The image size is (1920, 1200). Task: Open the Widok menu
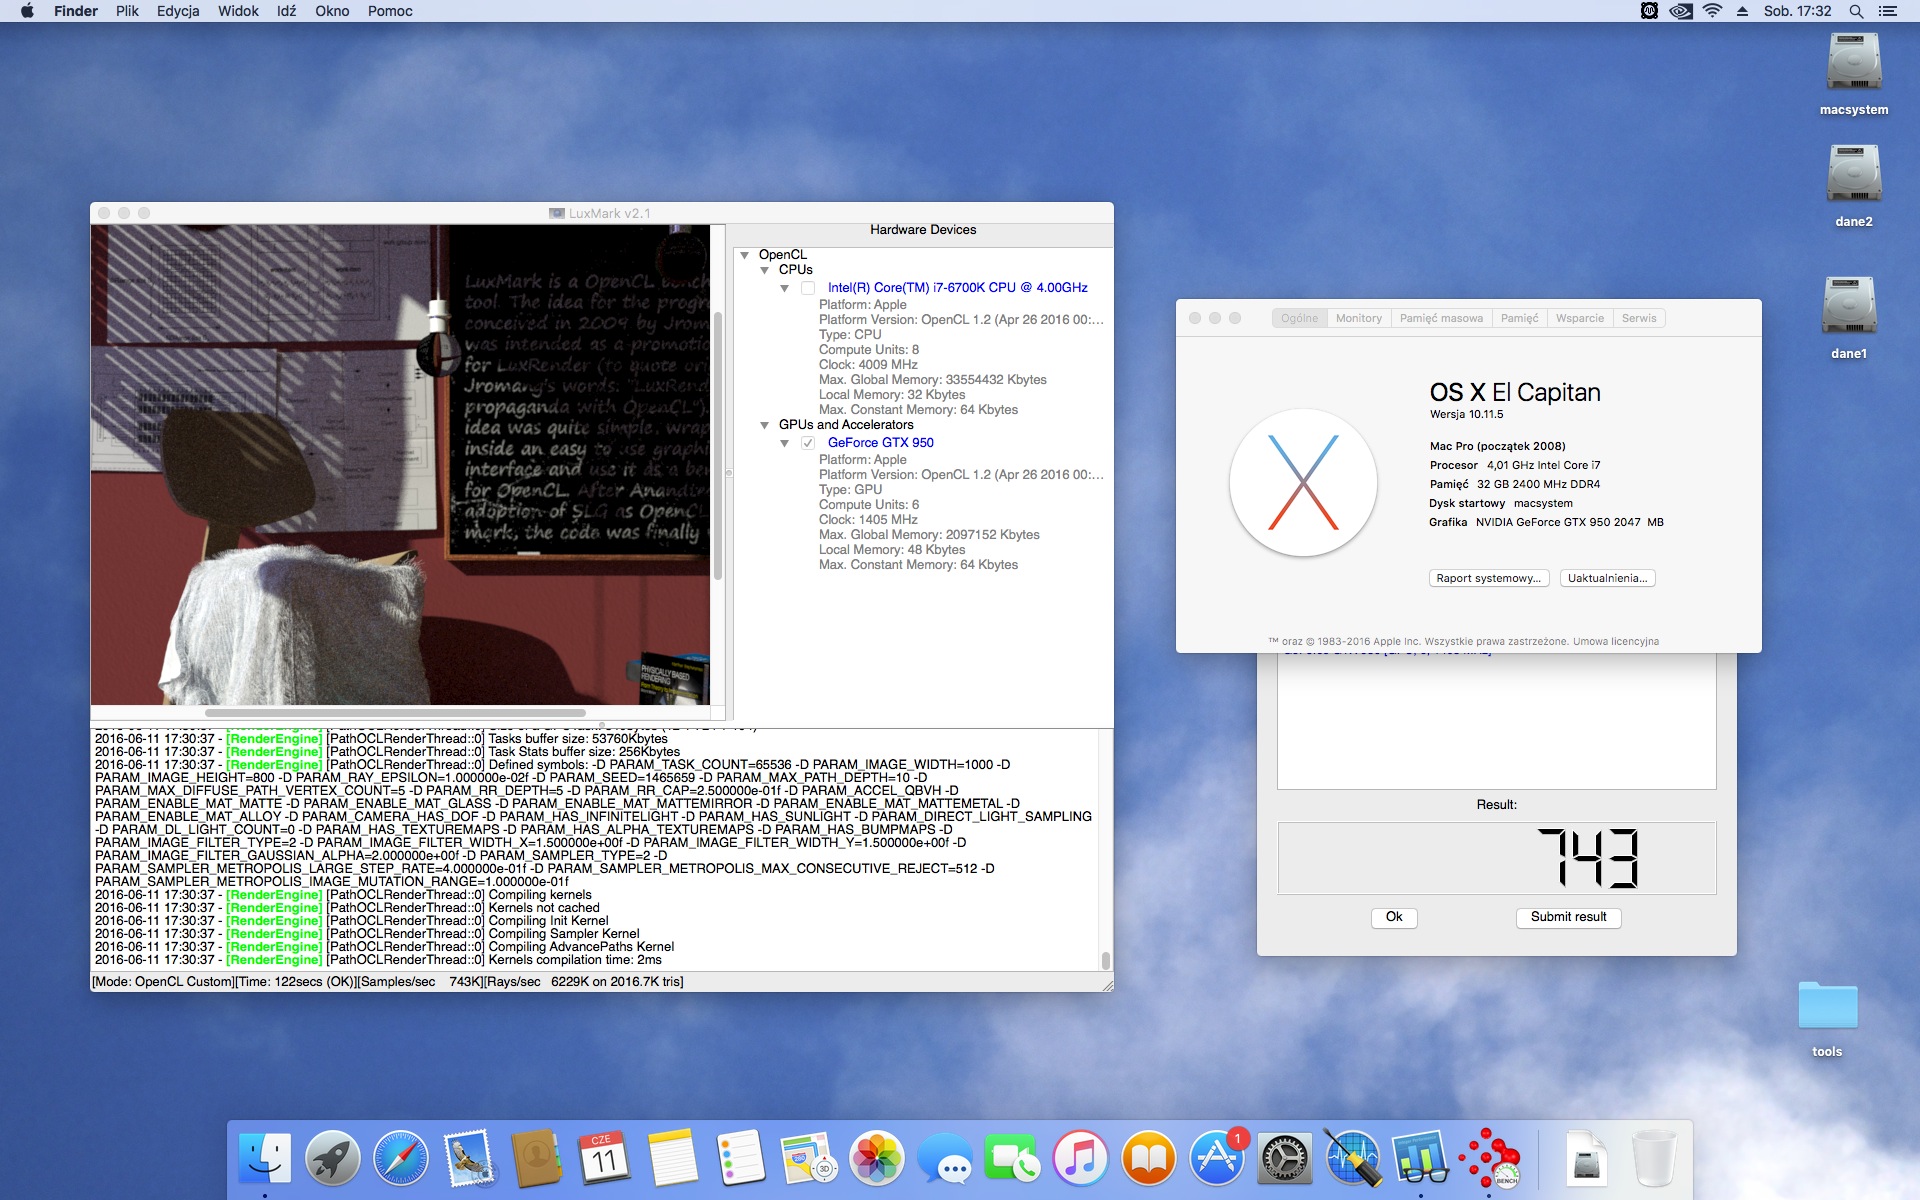point(238,11)
